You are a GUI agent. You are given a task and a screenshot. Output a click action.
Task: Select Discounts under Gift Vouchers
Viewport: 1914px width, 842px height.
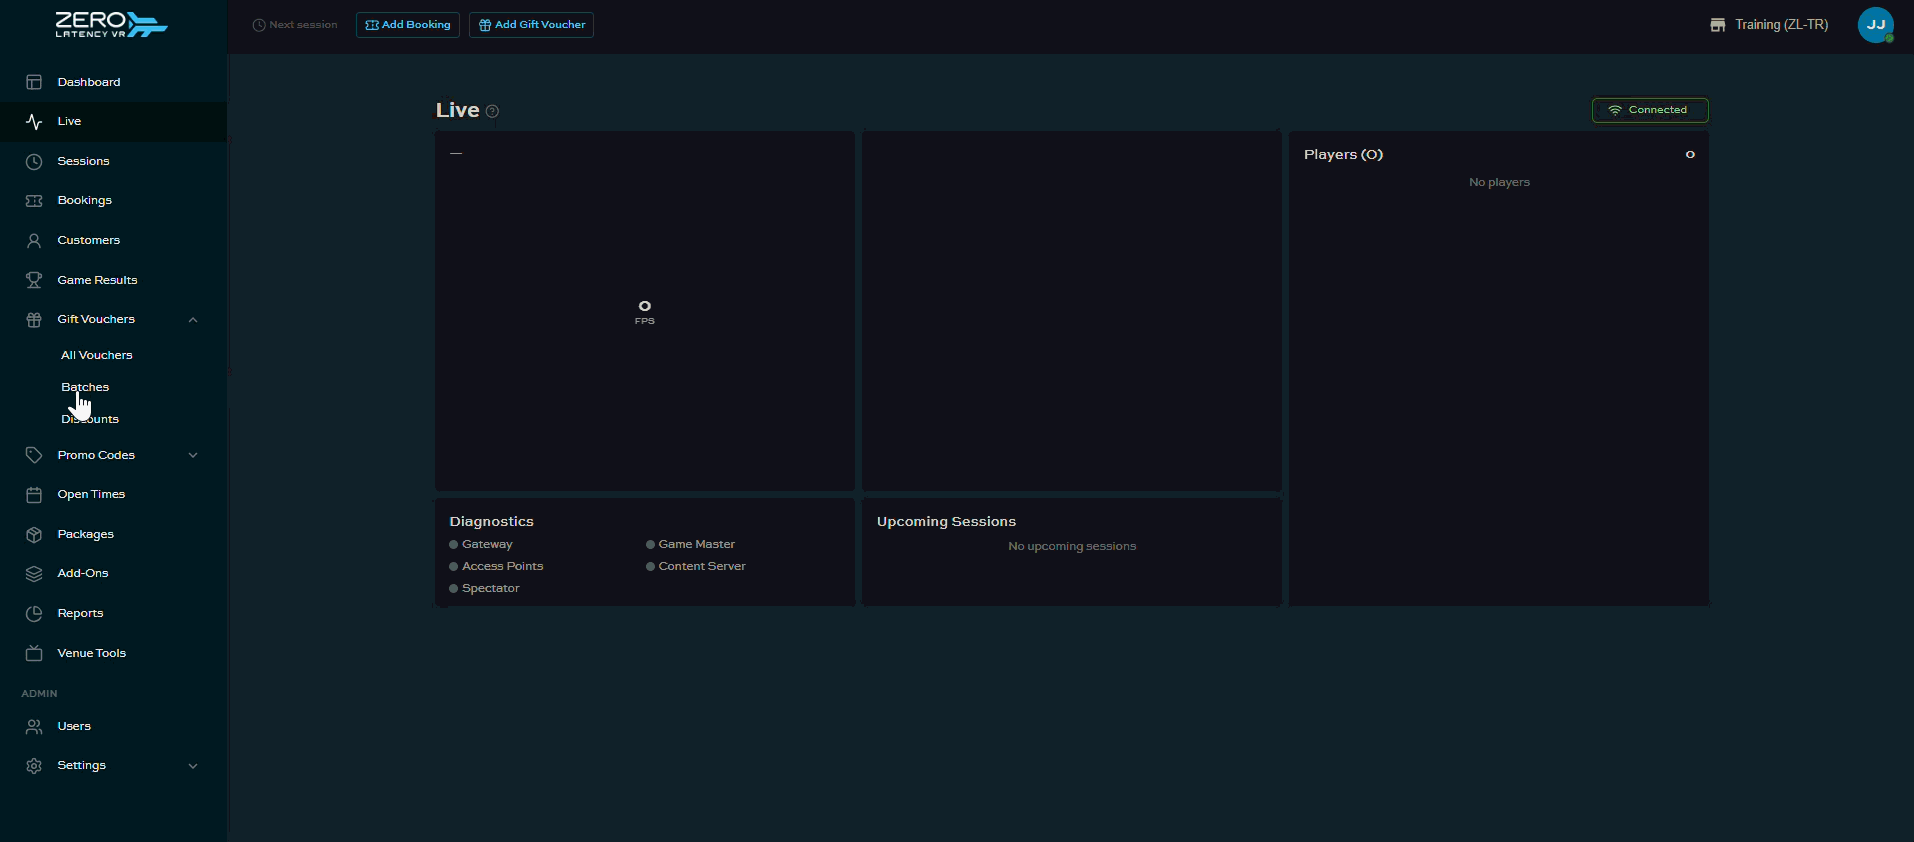[90, 419]
